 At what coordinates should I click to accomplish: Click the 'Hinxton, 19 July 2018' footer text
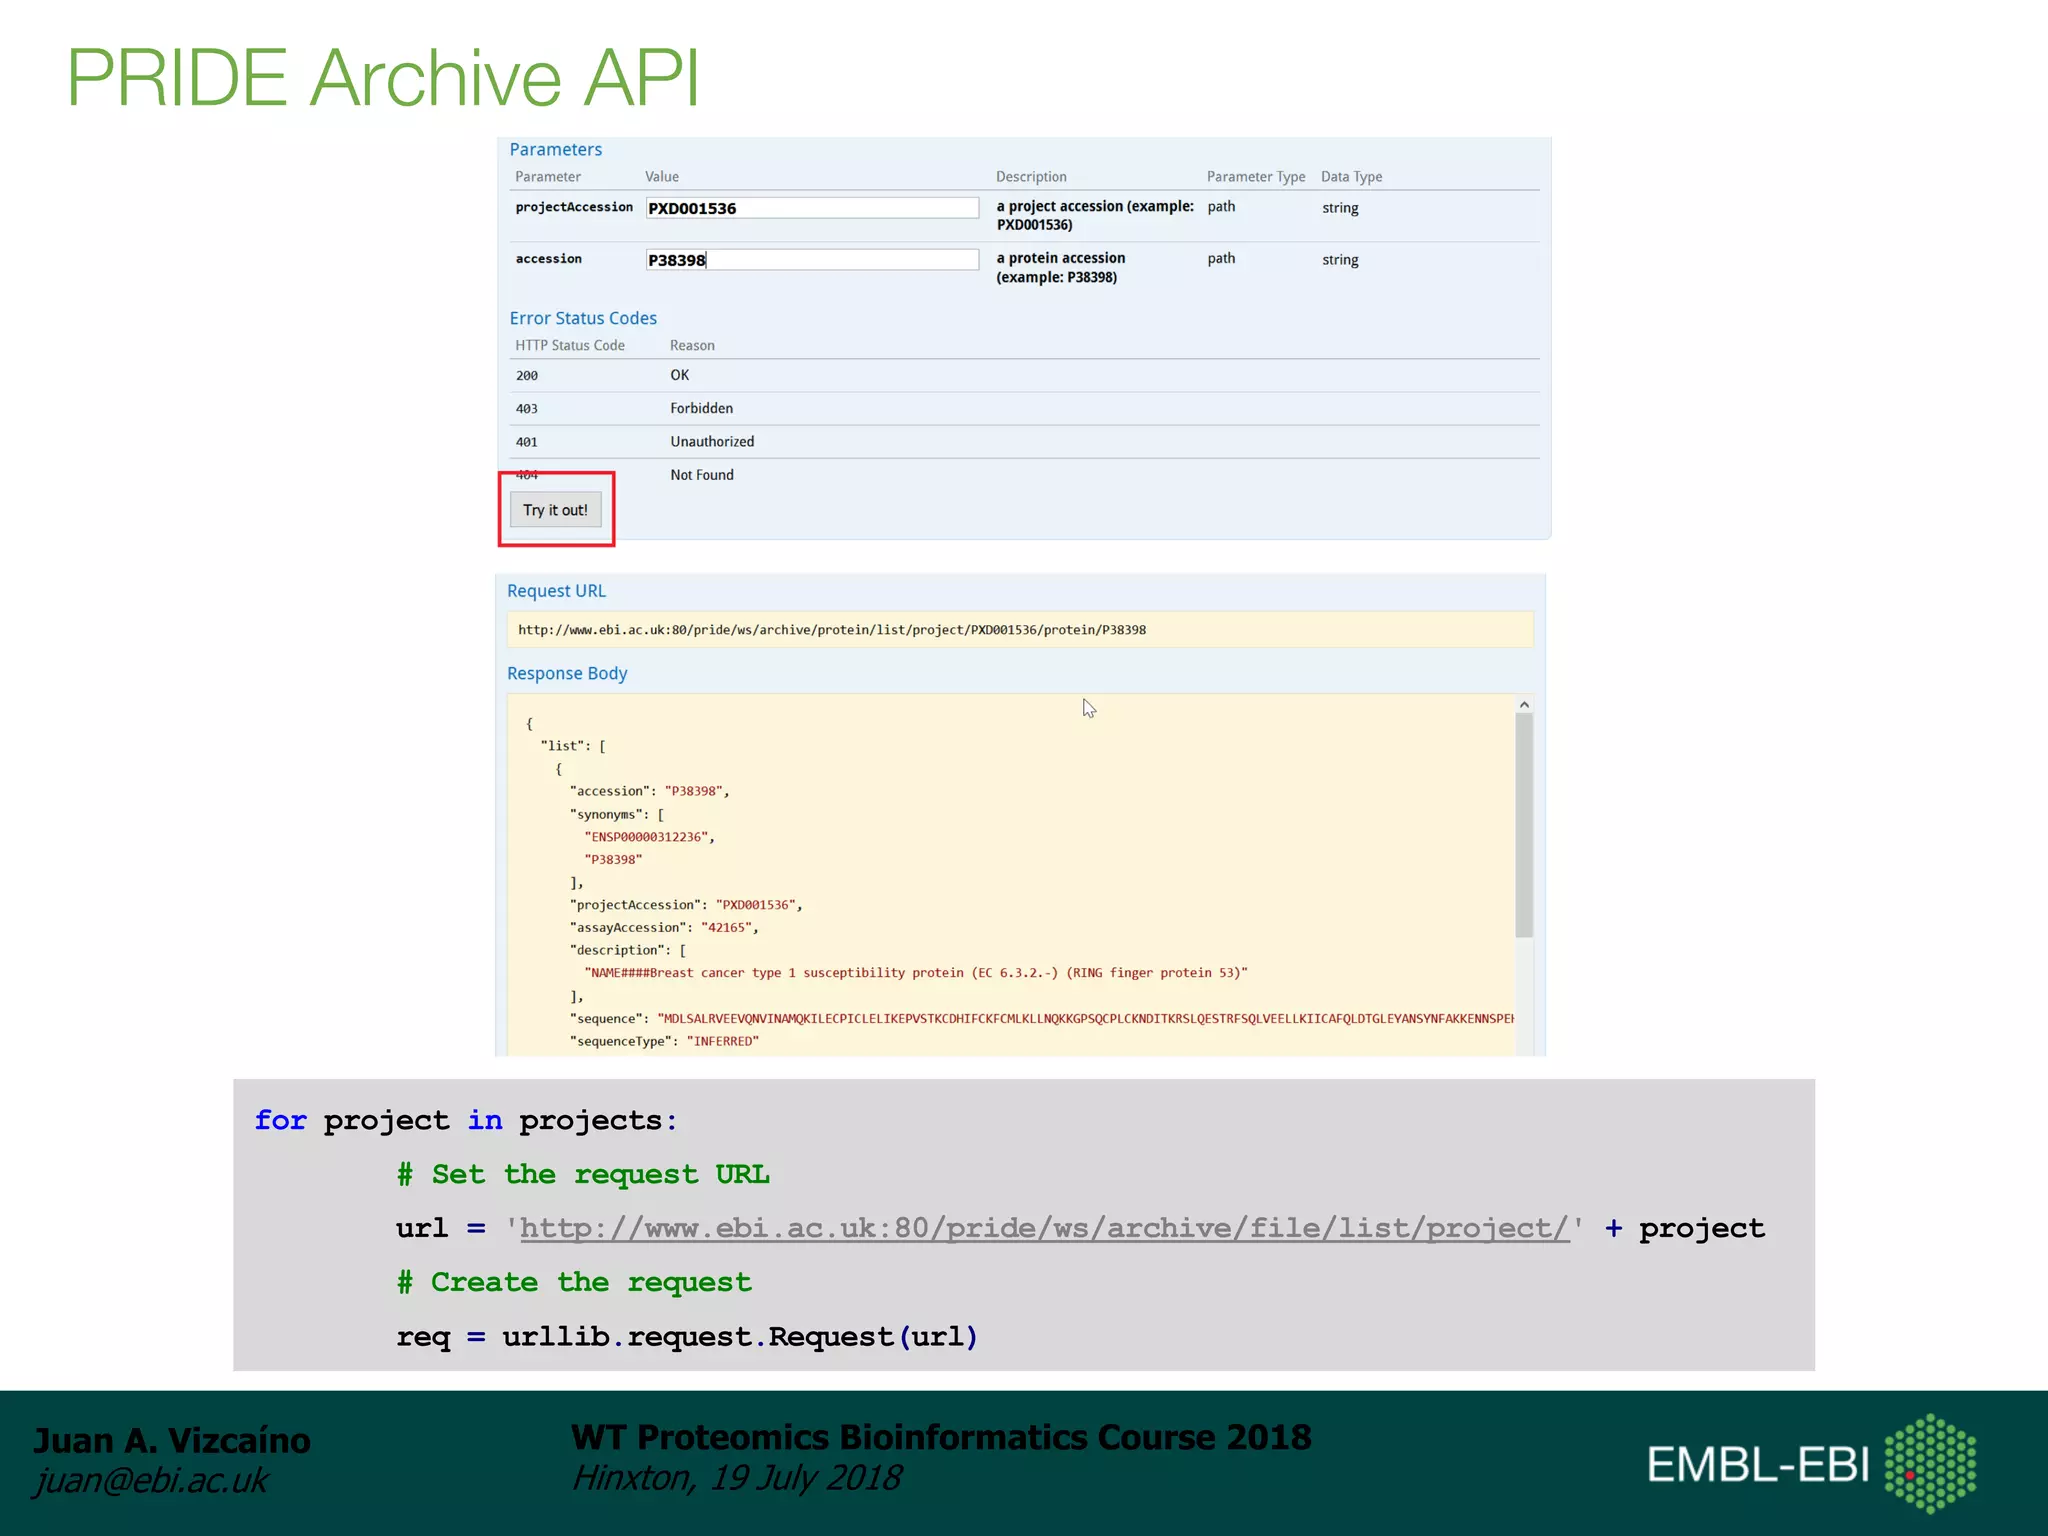[736, 1478]
